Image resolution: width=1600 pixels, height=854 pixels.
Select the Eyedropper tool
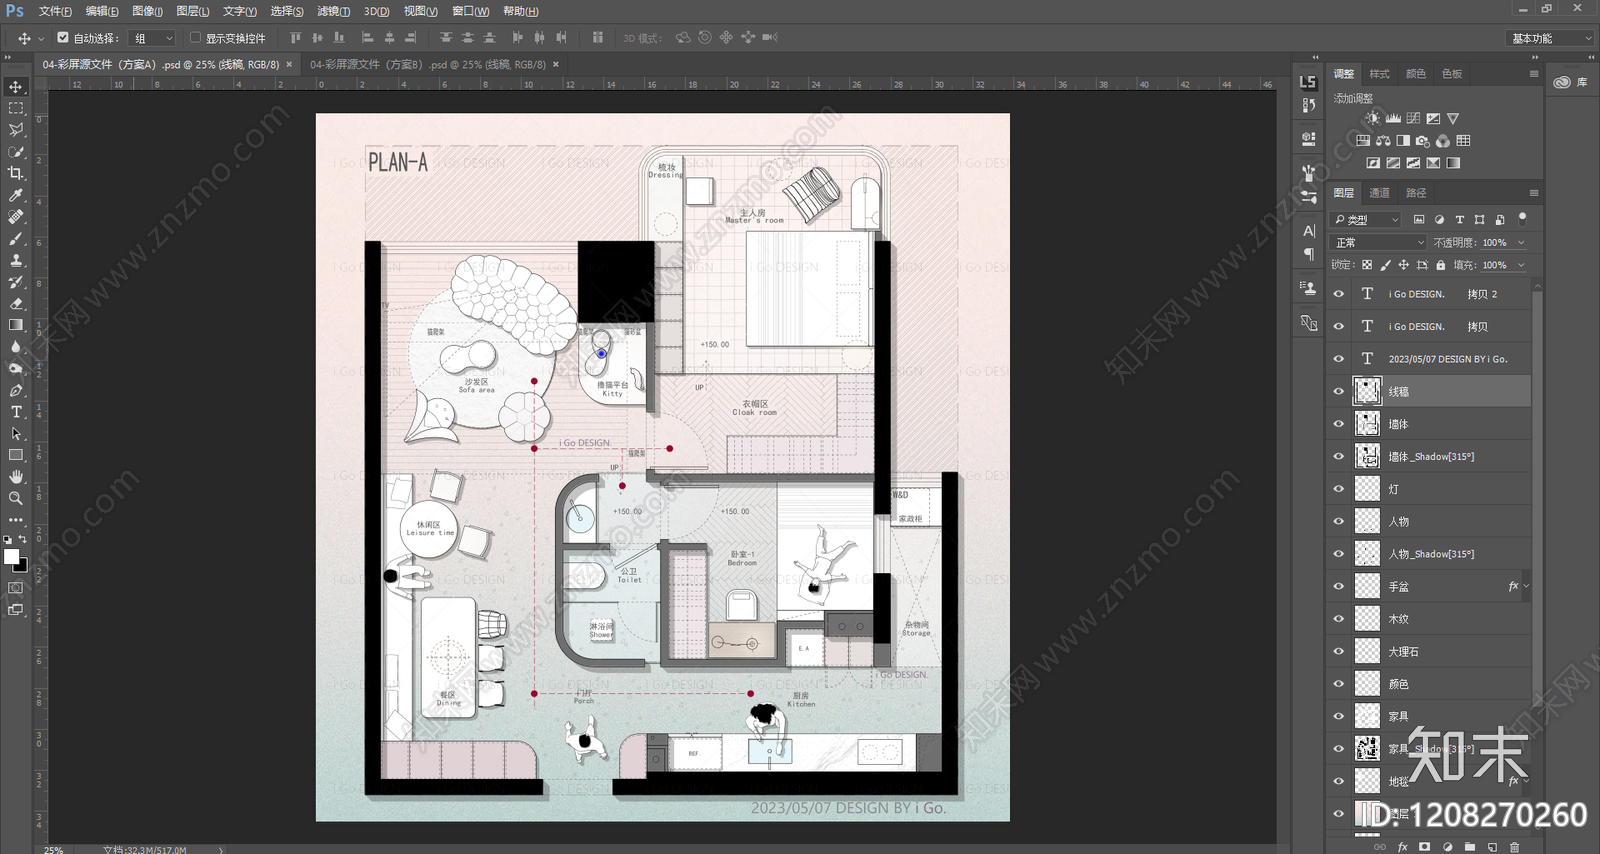tap(16, 195)
